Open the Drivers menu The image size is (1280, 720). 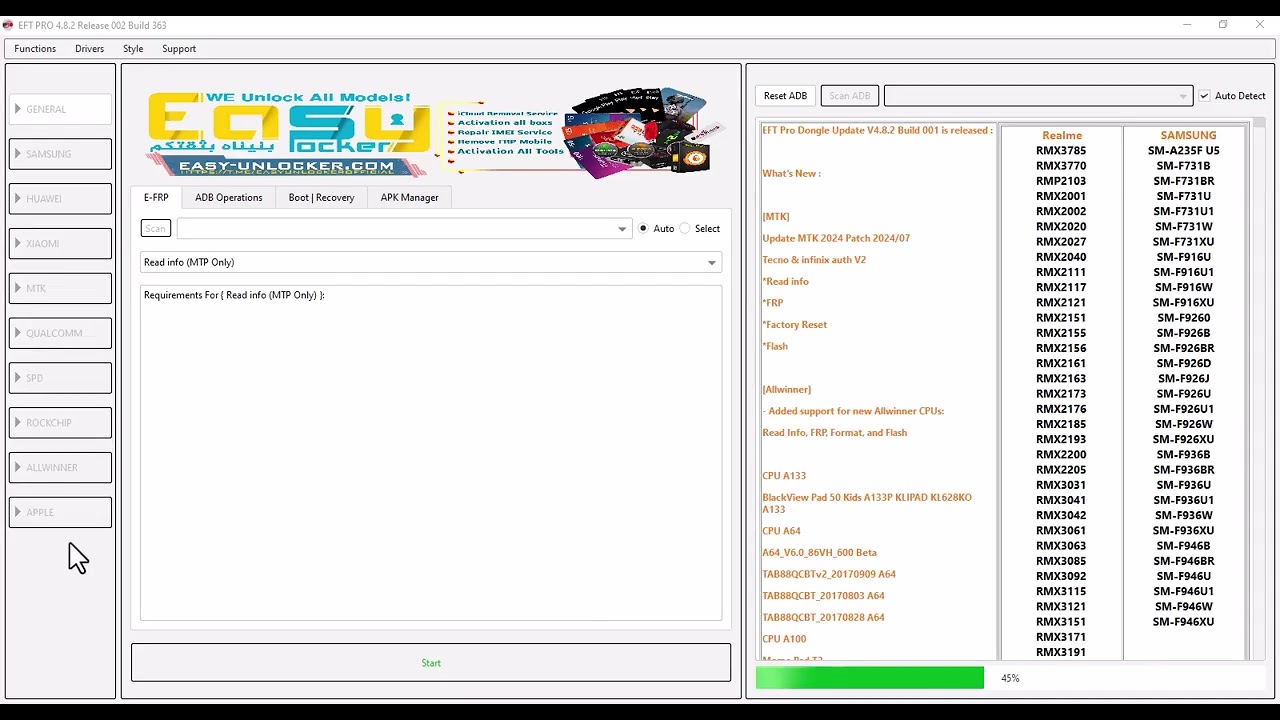(x=89, y=48)
